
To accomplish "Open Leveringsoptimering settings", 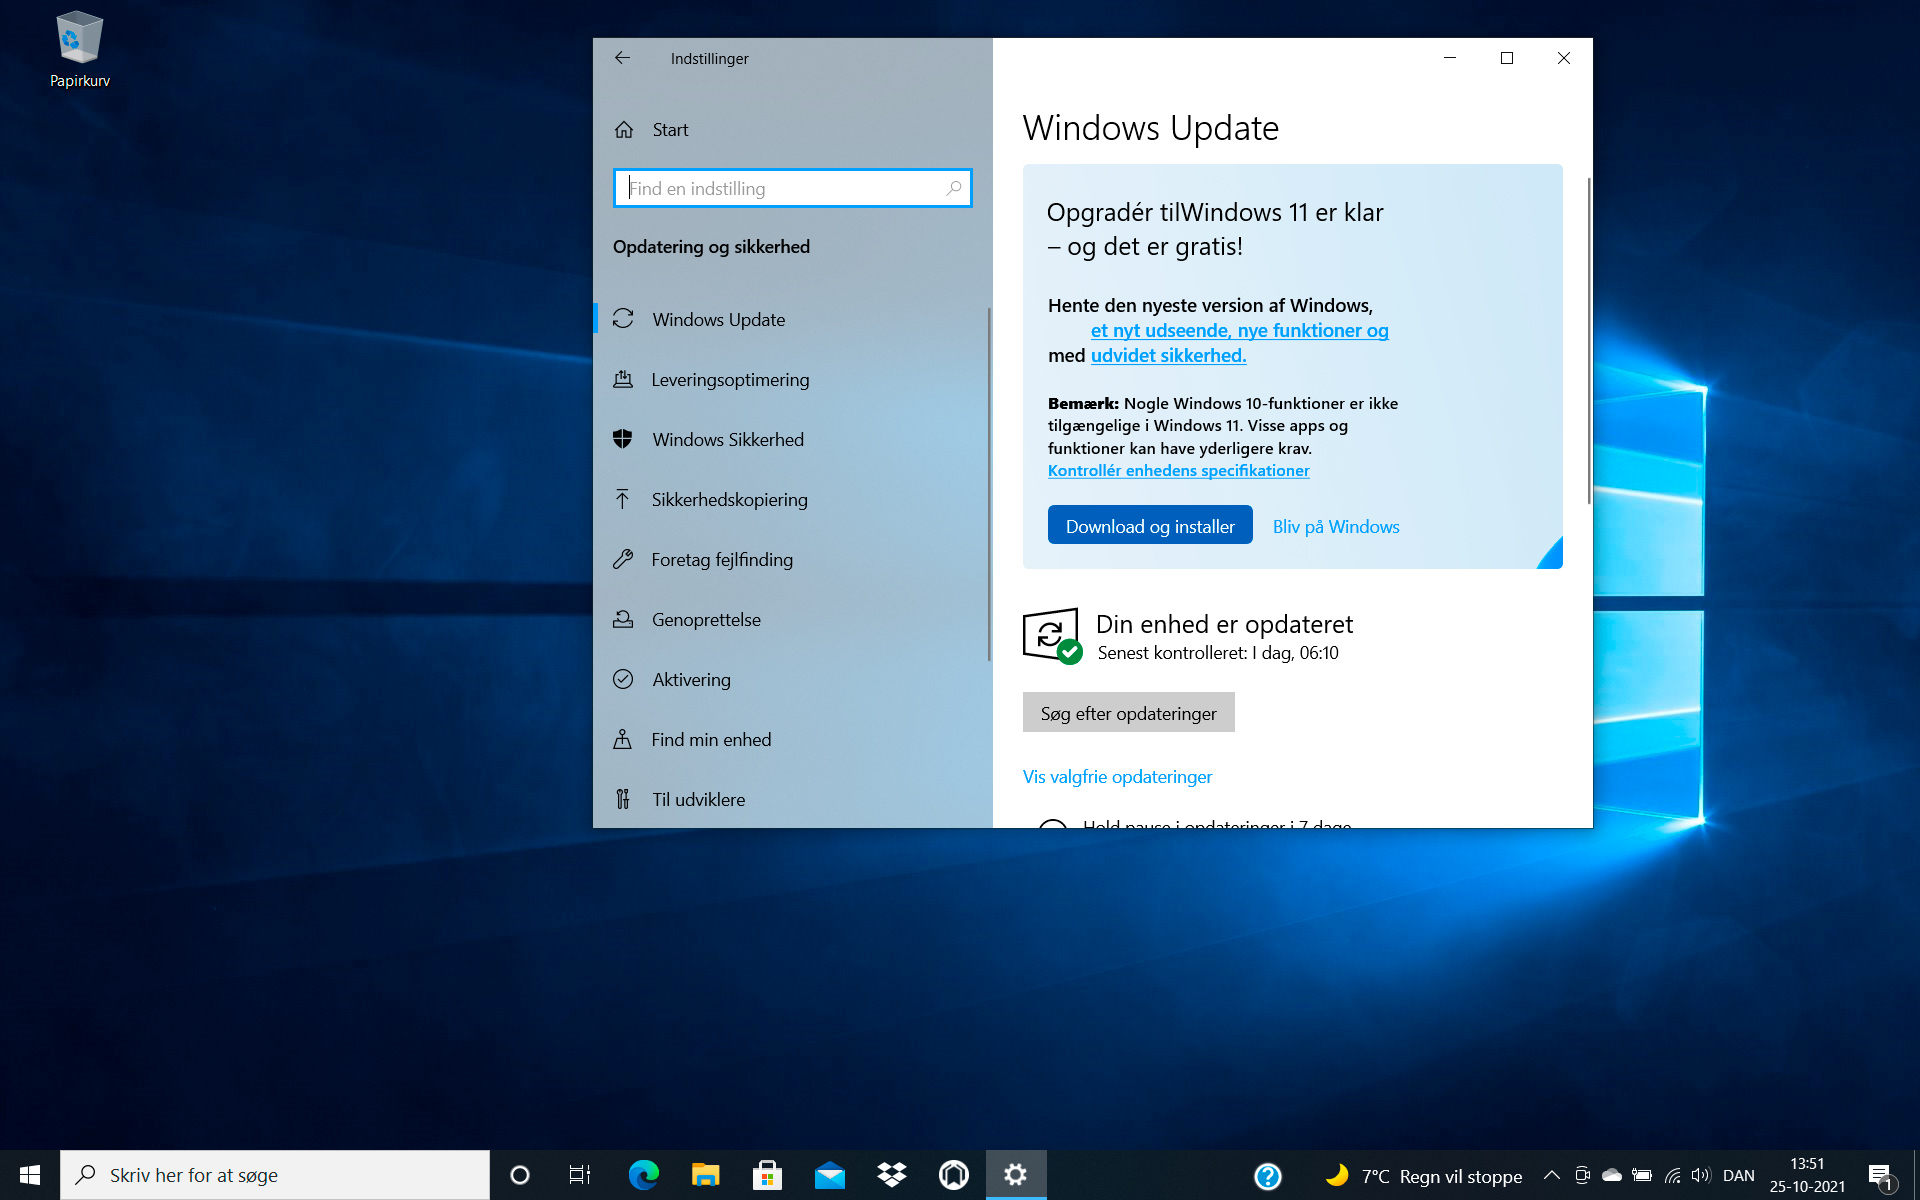I will click(x=791, y=379).
